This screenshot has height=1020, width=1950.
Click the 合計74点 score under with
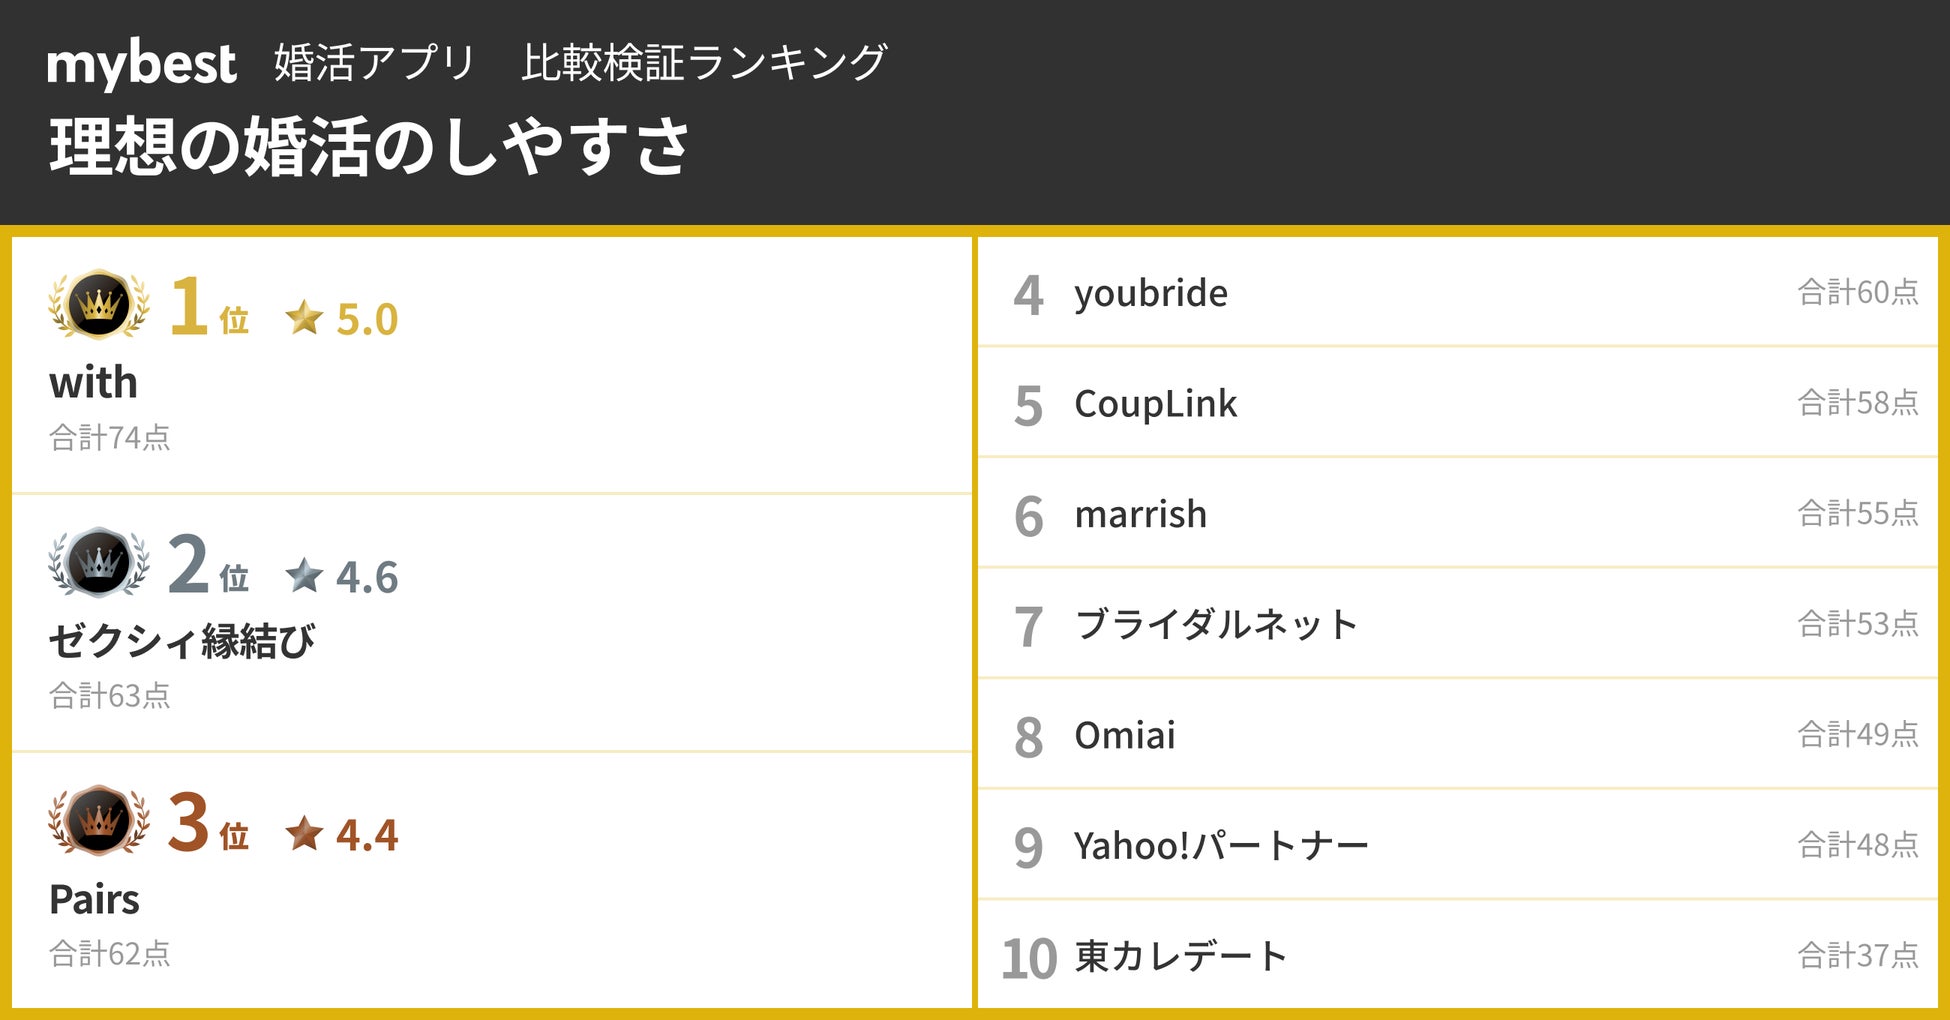(110, 438)
